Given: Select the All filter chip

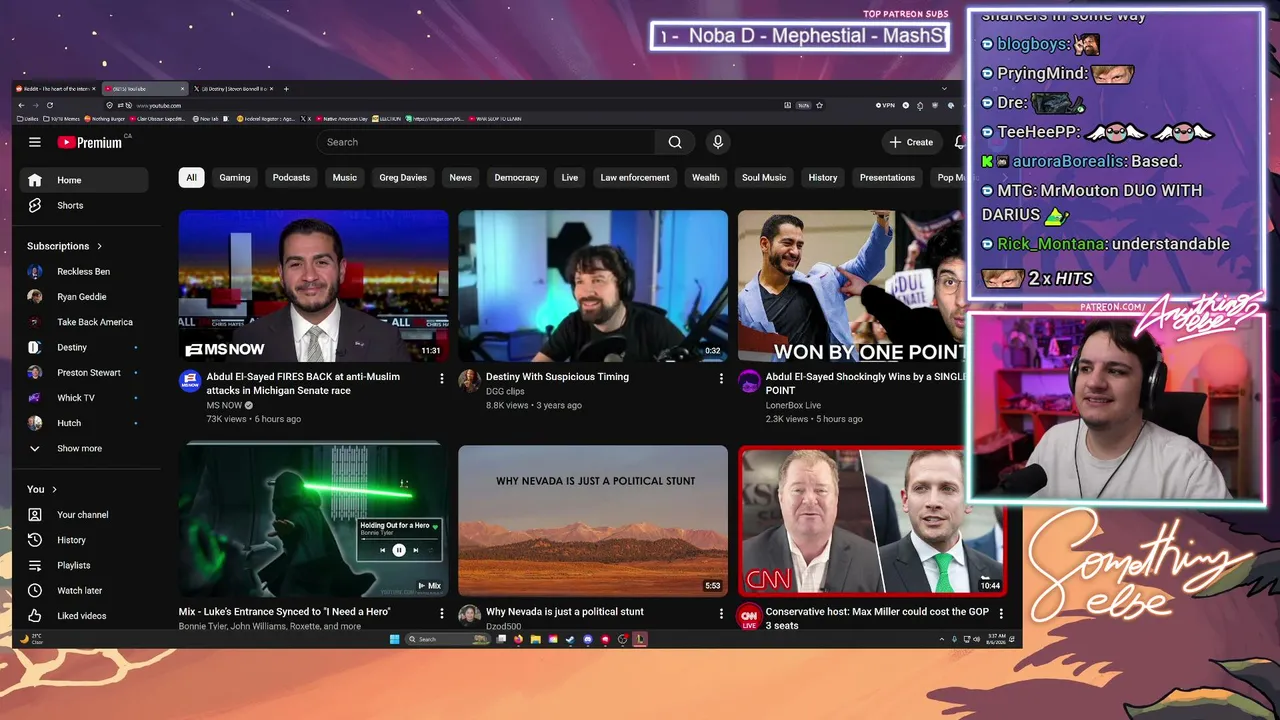Looking at the screenshot, I should coord(191,178).
